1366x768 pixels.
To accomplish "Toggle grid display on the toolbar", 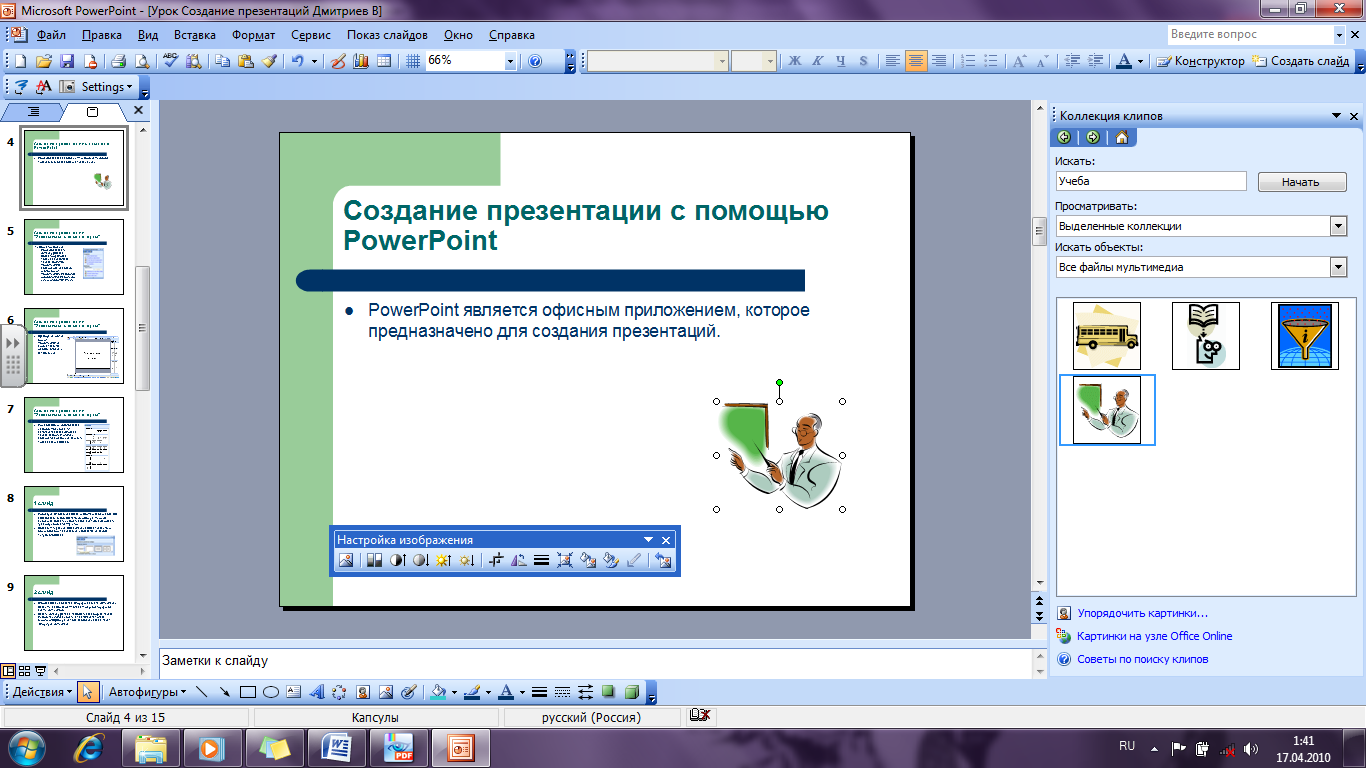I will 413,61.
